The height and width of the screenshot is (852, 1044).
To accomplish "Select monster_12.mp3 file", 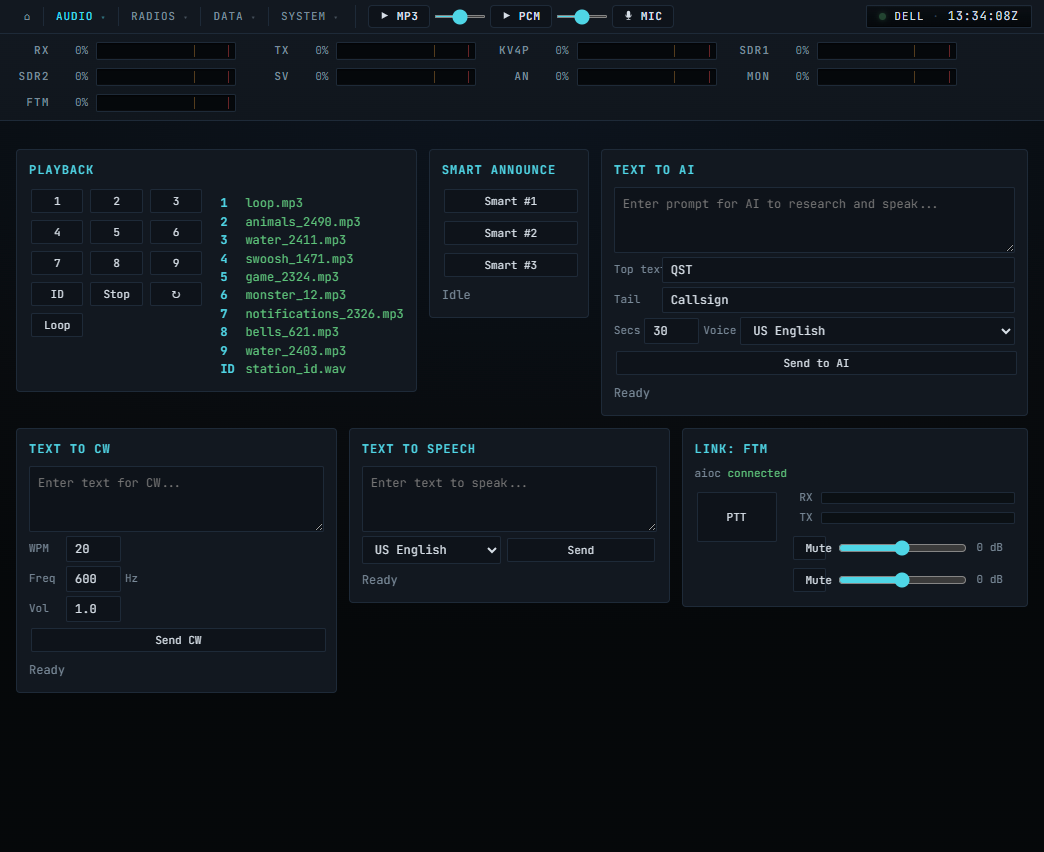I will (296, 295).
